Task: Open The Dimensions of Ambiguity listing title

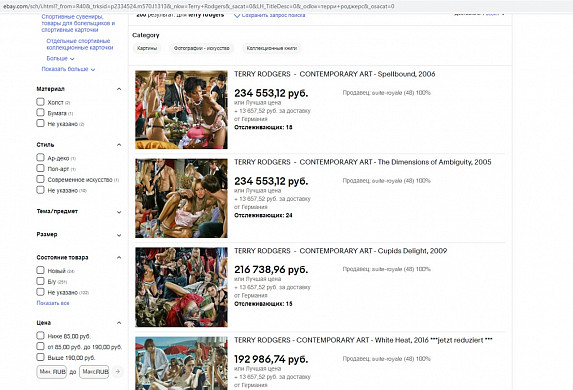Action: 363,162
